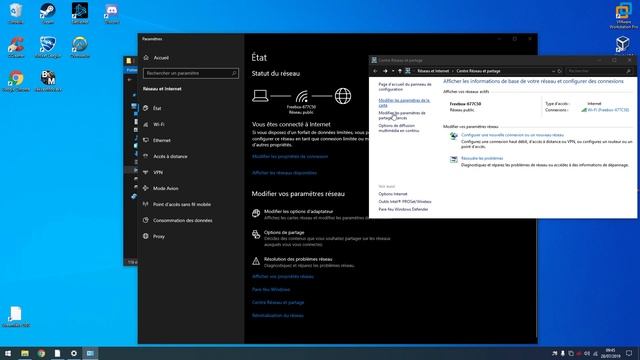Open the Google Chrome desktop shortcut
640x360 pixels.
[16, 81]
